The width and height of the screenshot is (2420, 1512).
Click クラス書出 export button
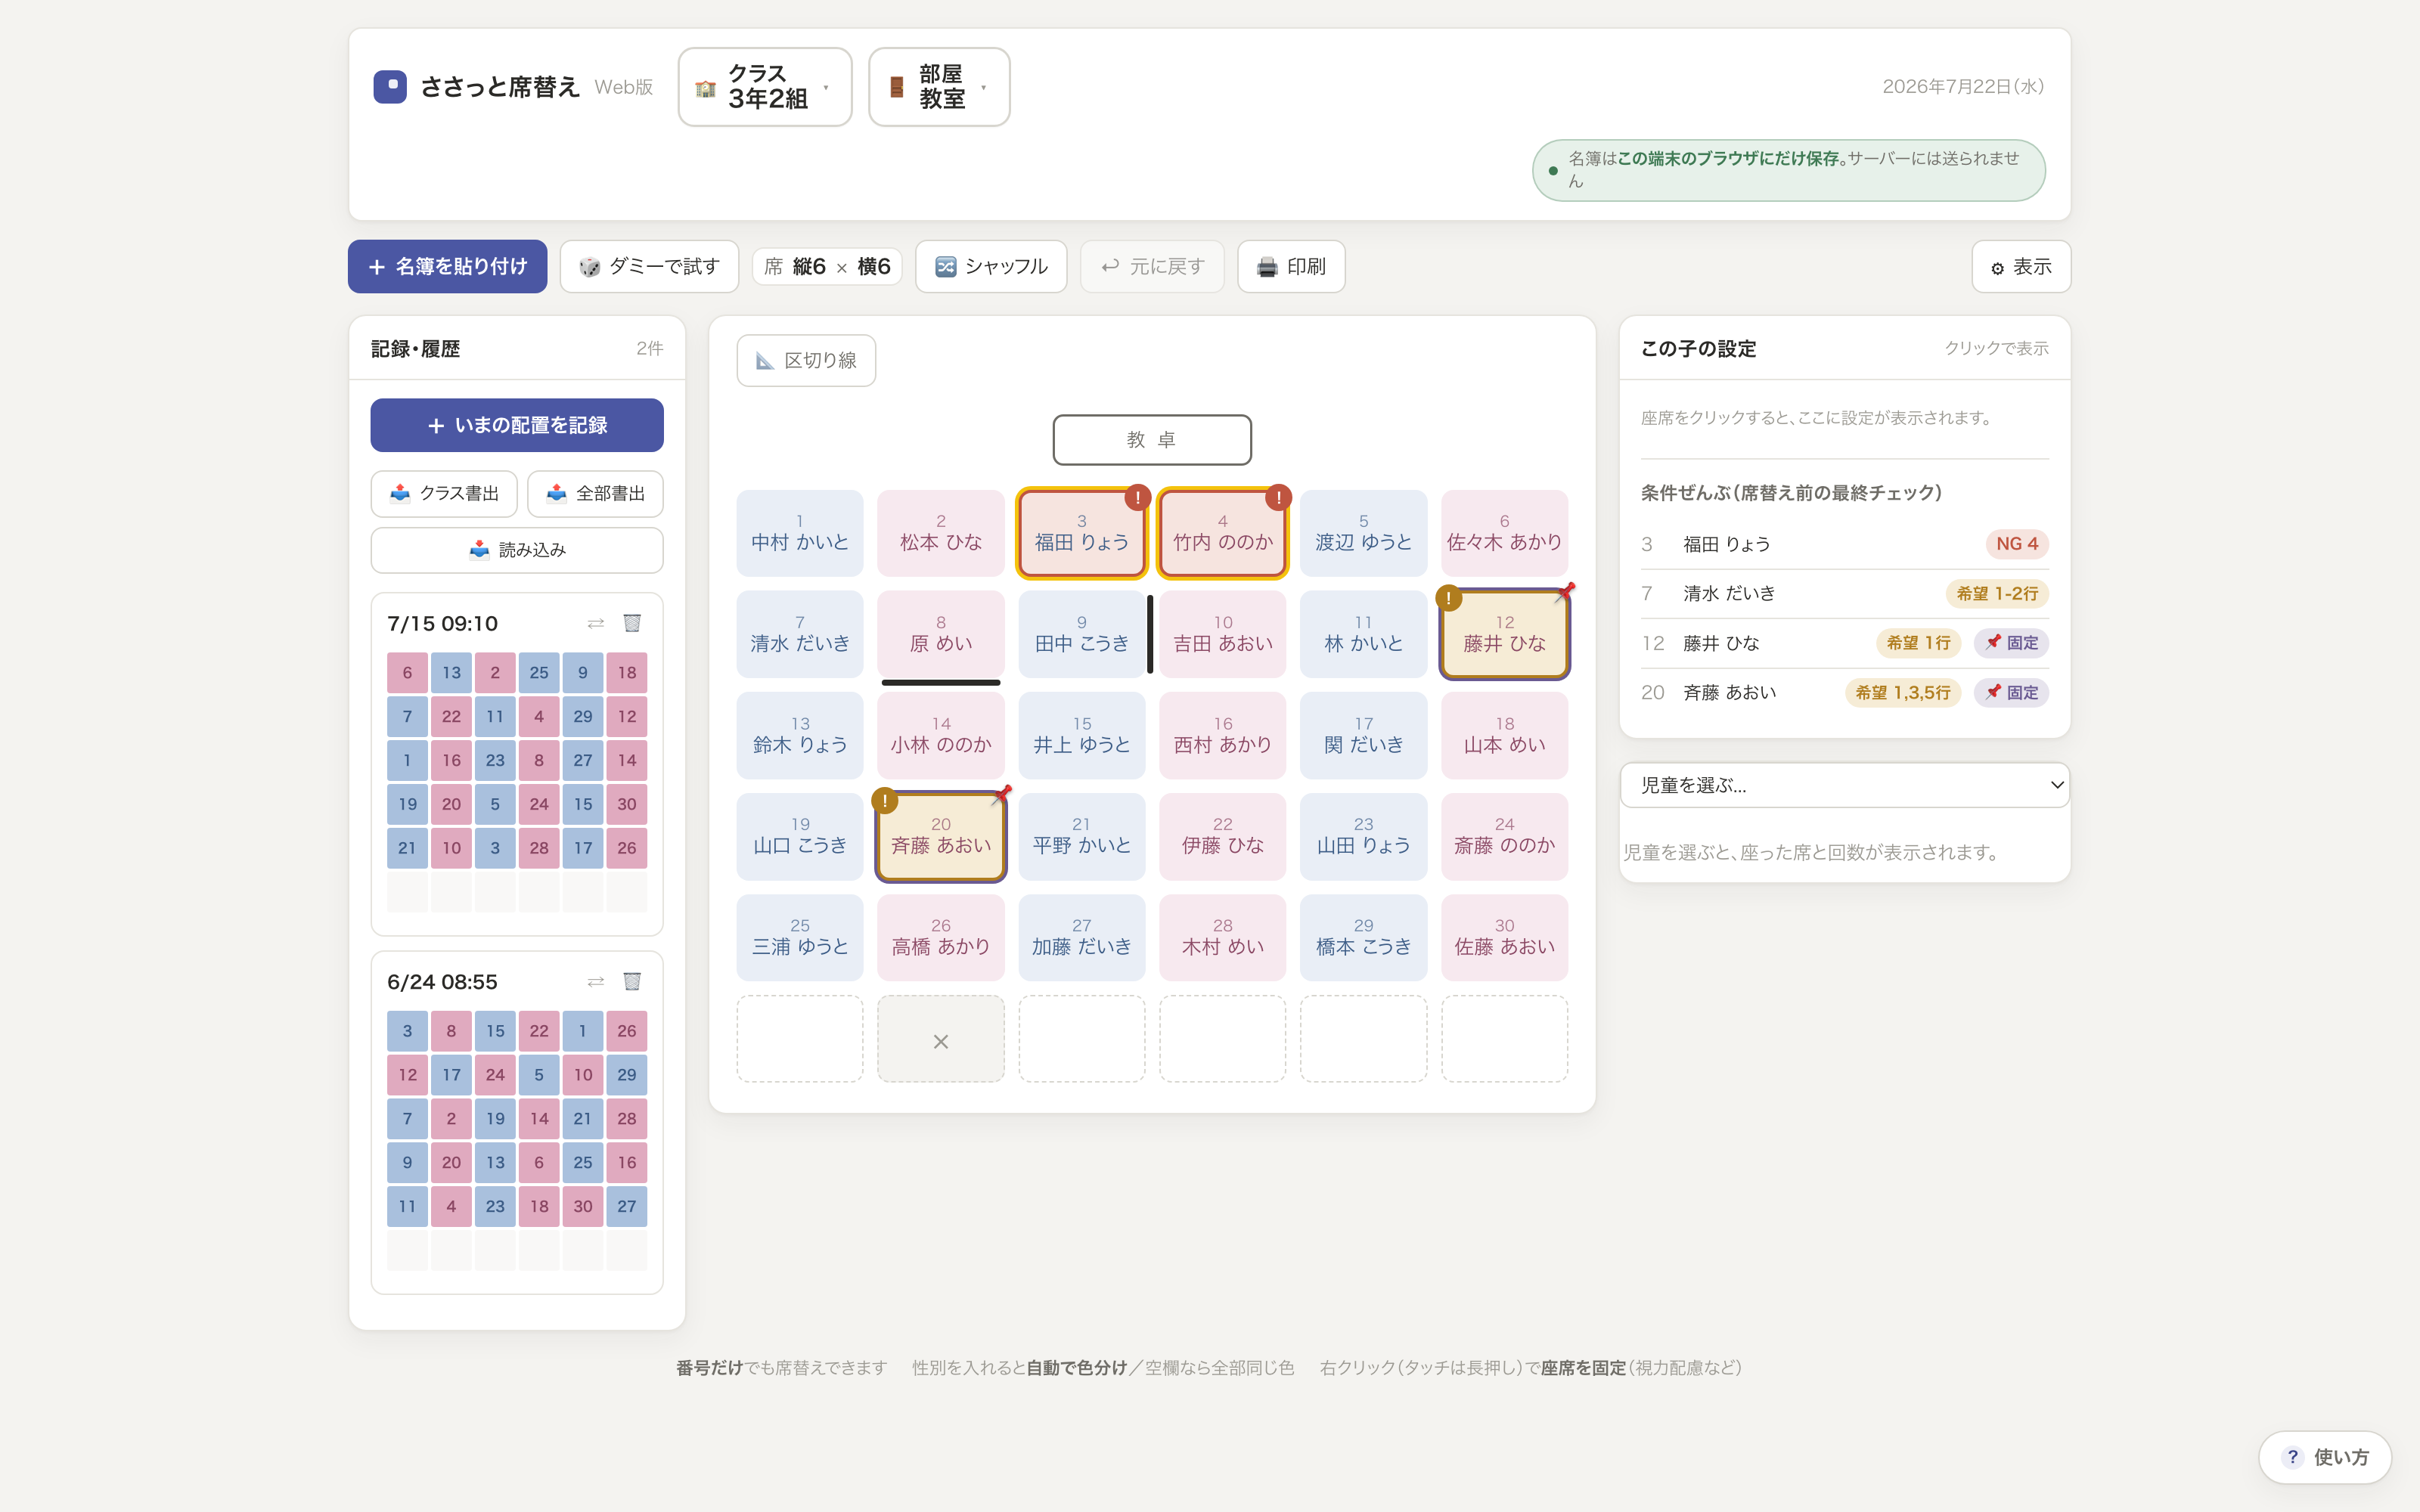[x=444, y=493]
